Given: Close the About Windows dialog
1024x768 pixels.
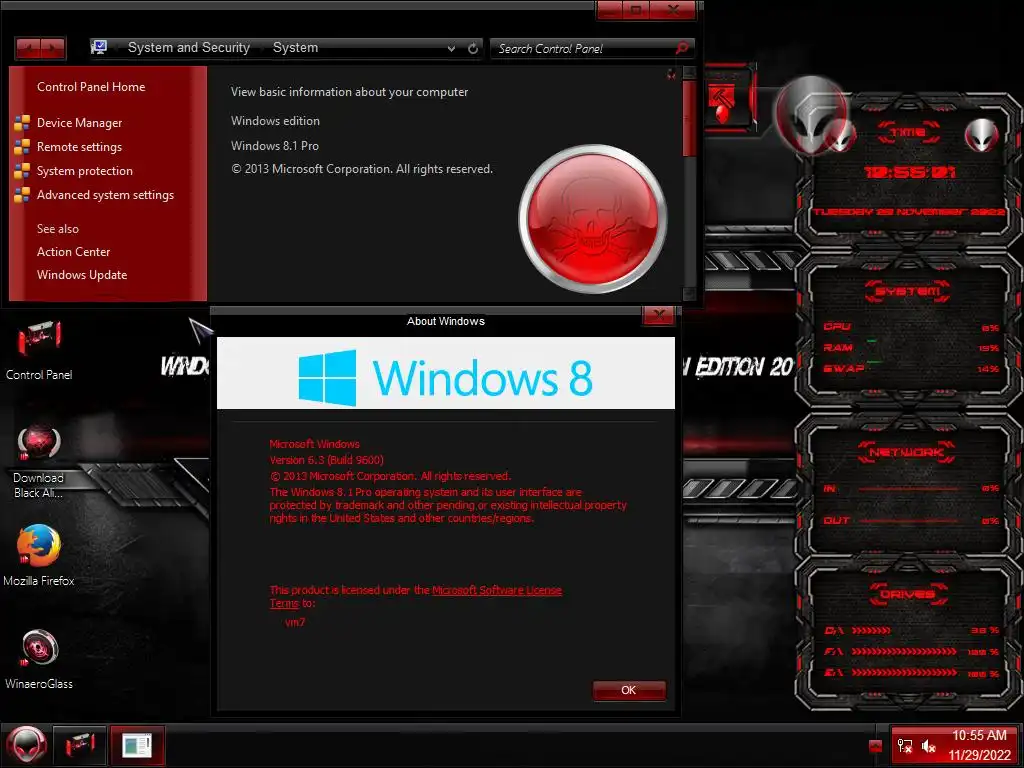Looking at the screenshot, I should point(658,315).
